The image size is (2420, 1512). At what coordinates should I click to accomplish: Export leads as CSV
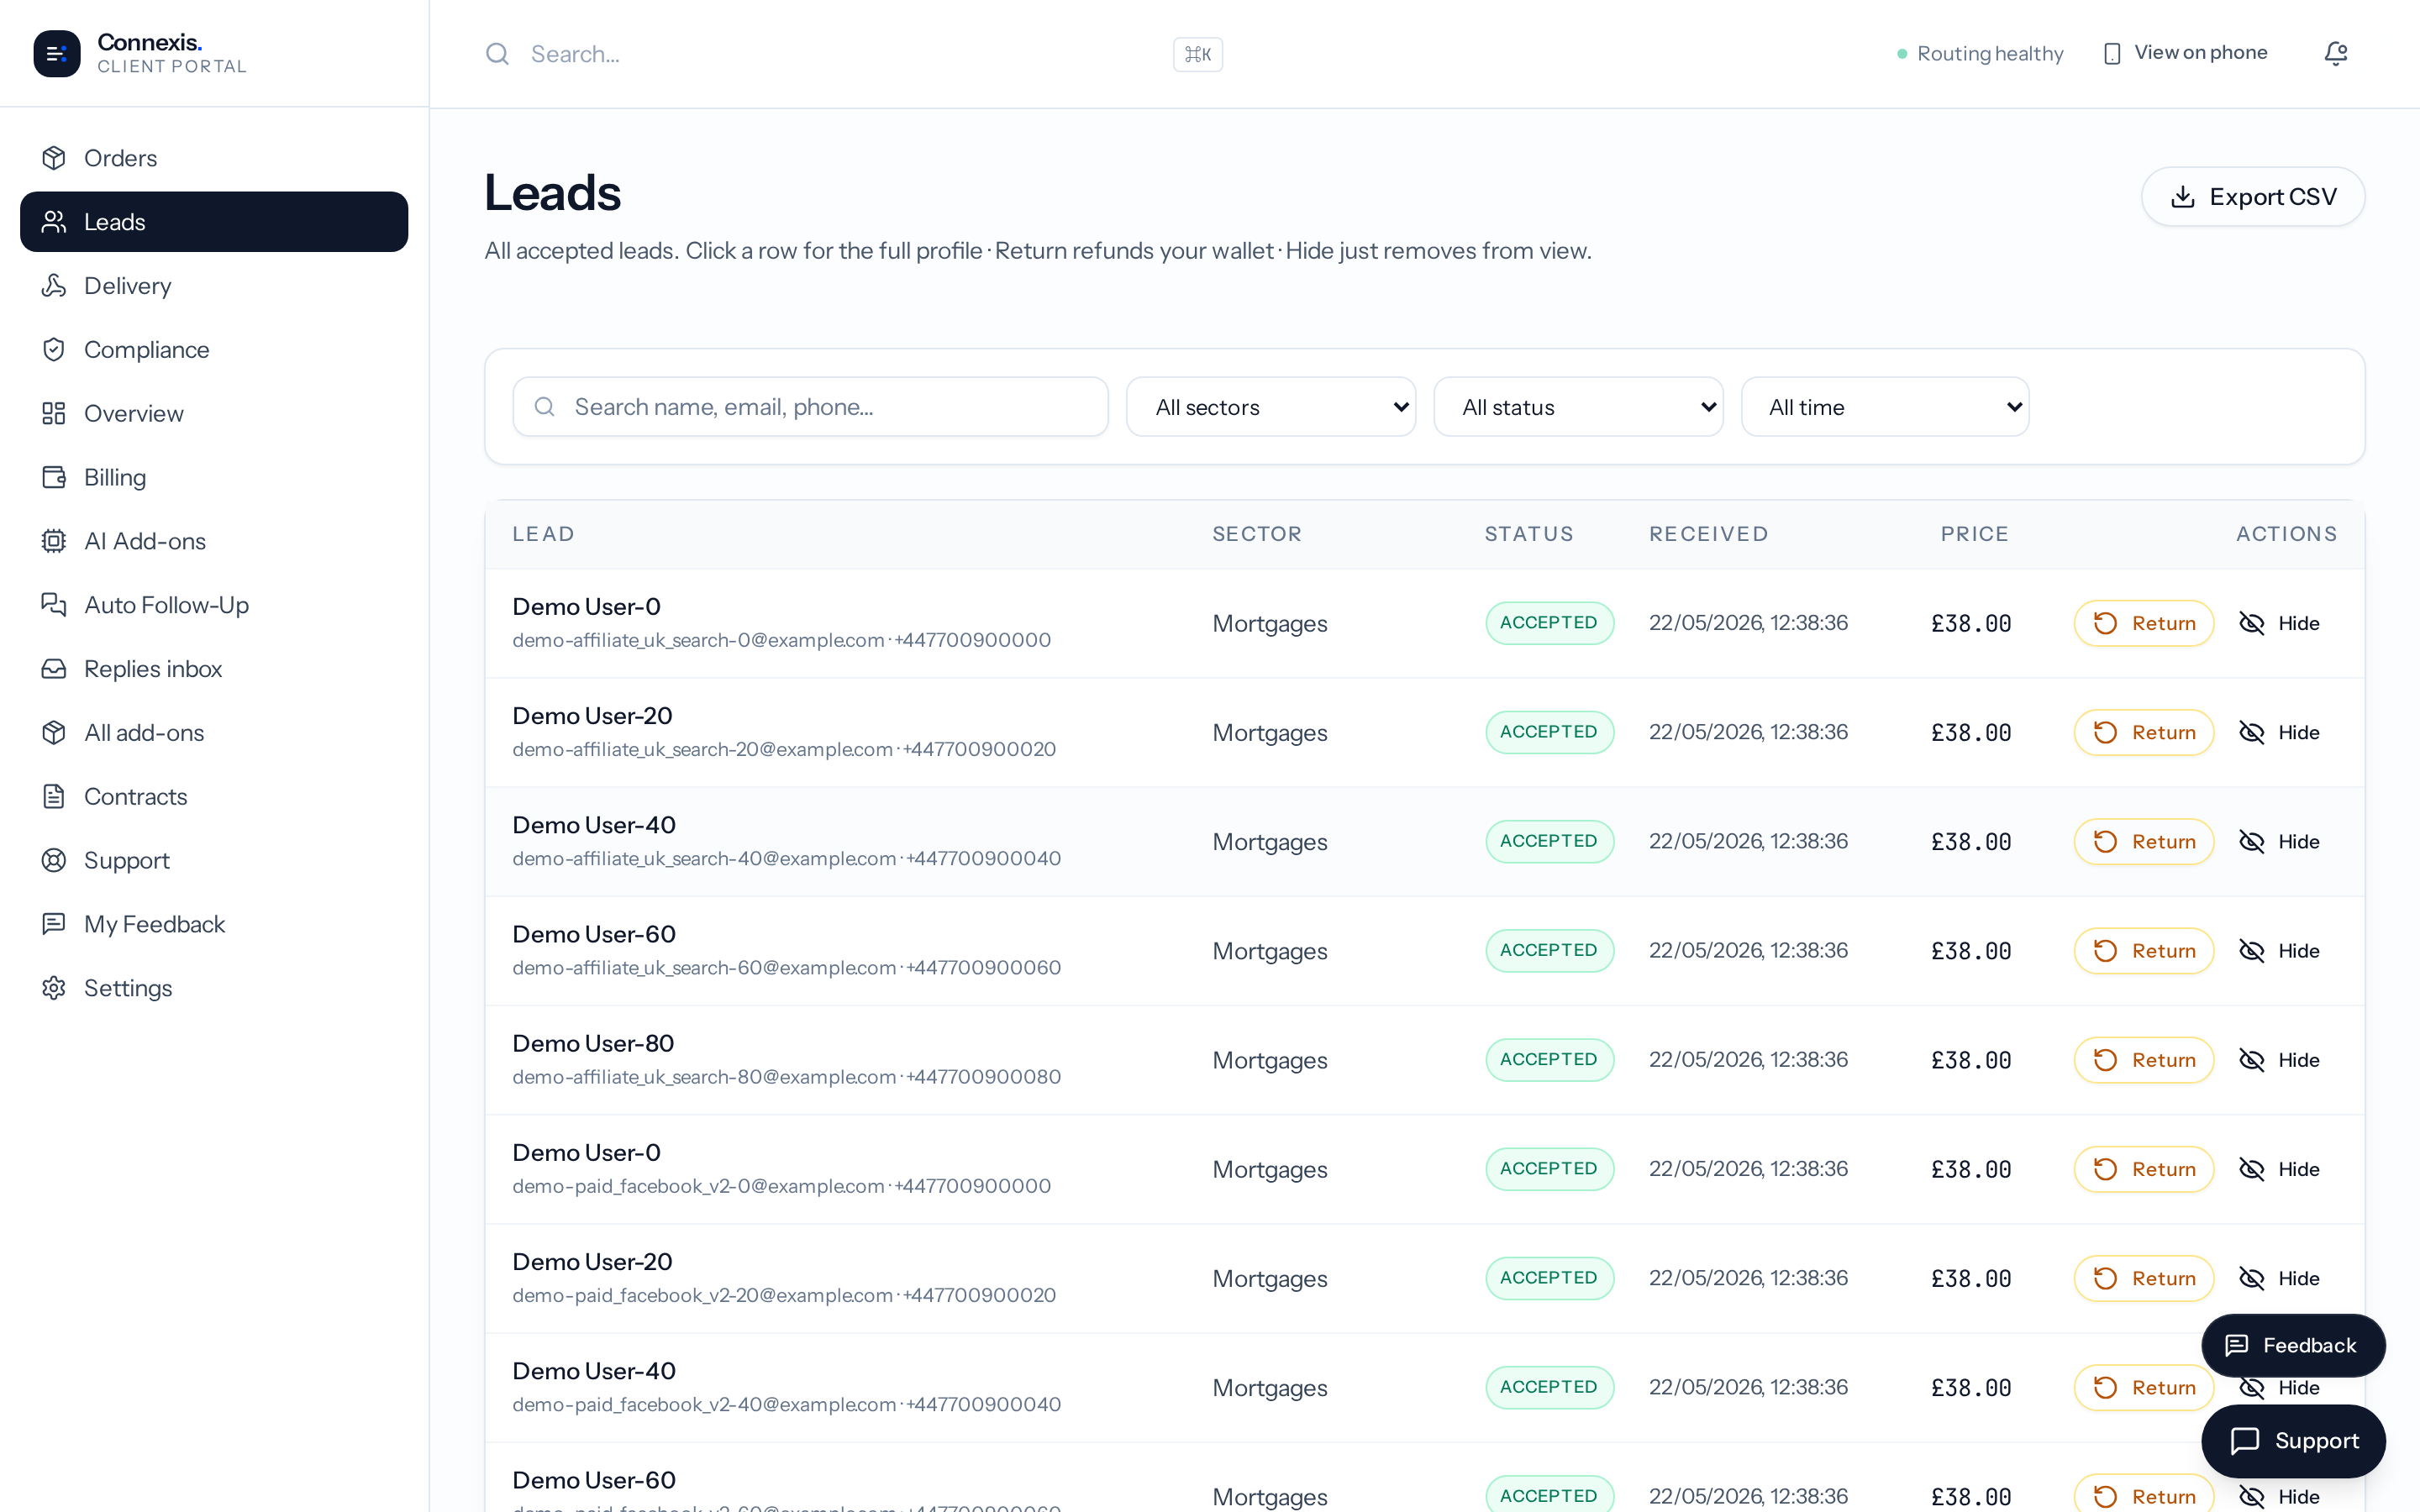tap(2253, 197)
